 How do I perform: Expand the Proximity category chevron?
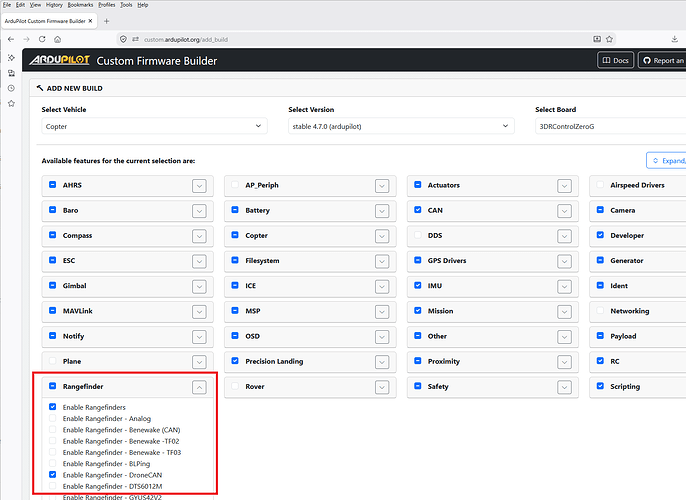[x=564, y=362]
